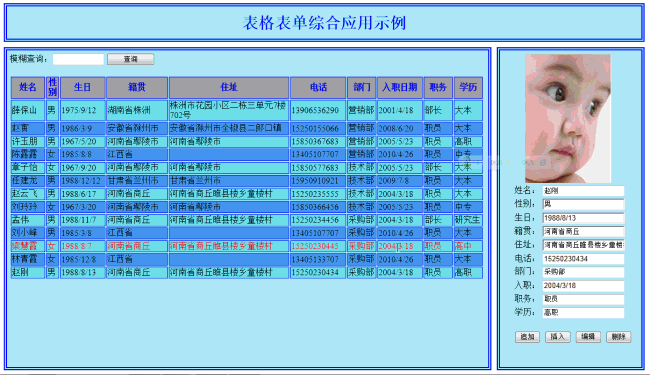Viewport: 650px width, 375px height.
Task: Click the 姓名 column header
Action: point(28,87)
